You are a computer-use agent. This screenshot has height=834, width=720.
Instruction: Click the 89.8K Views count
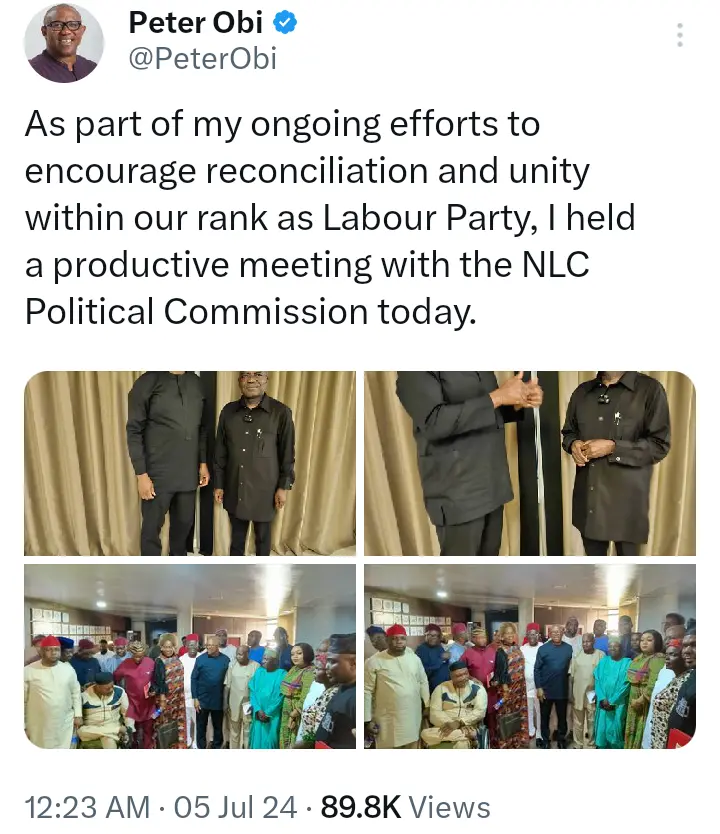[x=405, y=807]
